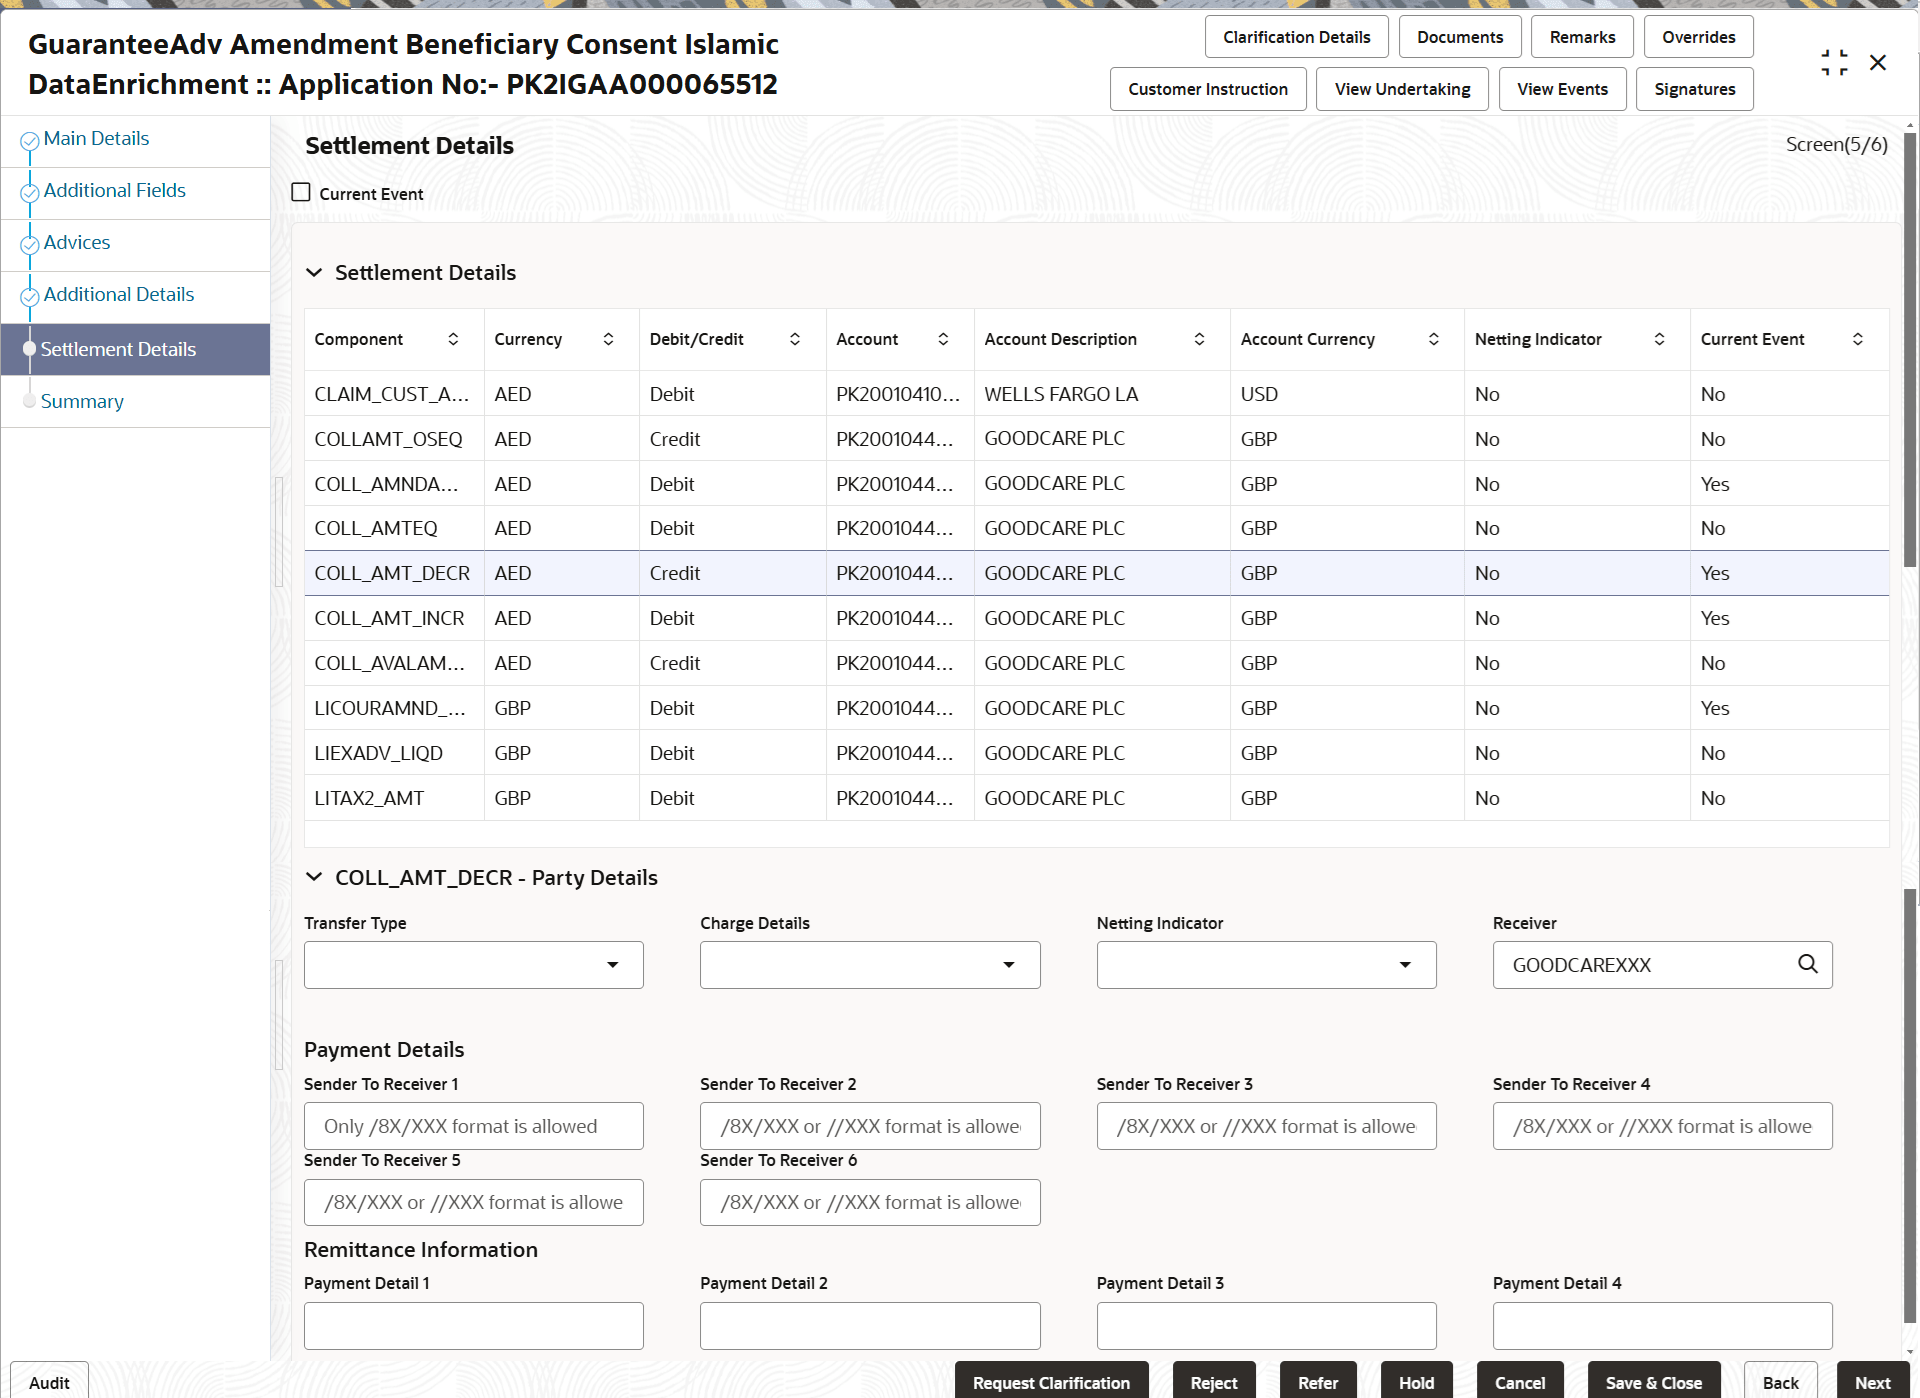The height and width of the screenshot is (1398, 1920).
Task: Open the Summary step
Action: (82, 401)
